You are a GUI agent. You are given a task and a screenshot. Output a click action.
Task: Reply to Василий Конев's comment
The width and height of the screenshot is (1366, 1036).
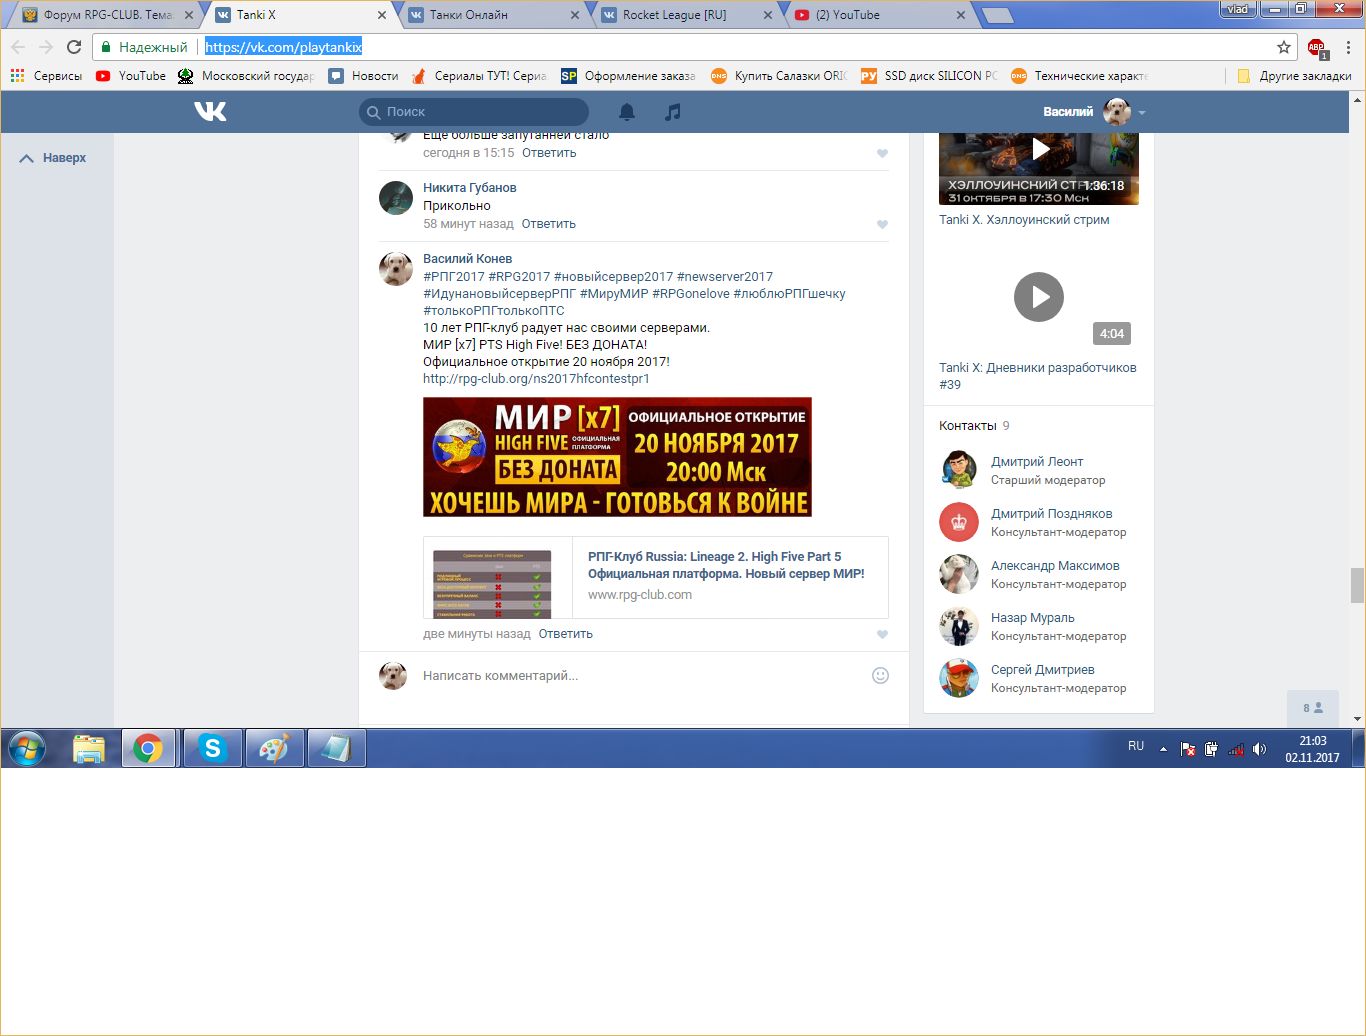[565, 634]
